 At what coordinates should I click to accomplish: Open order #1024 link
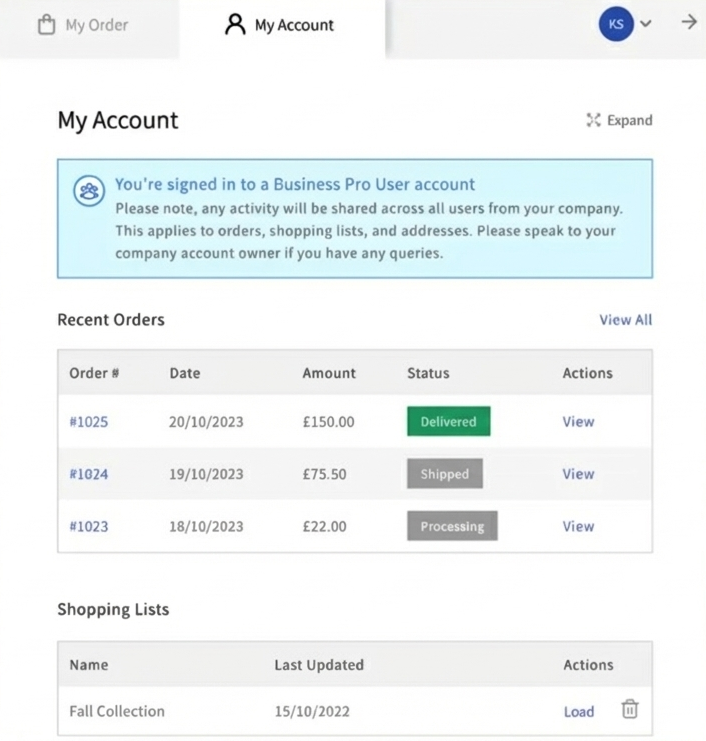[x=89, y=474]
